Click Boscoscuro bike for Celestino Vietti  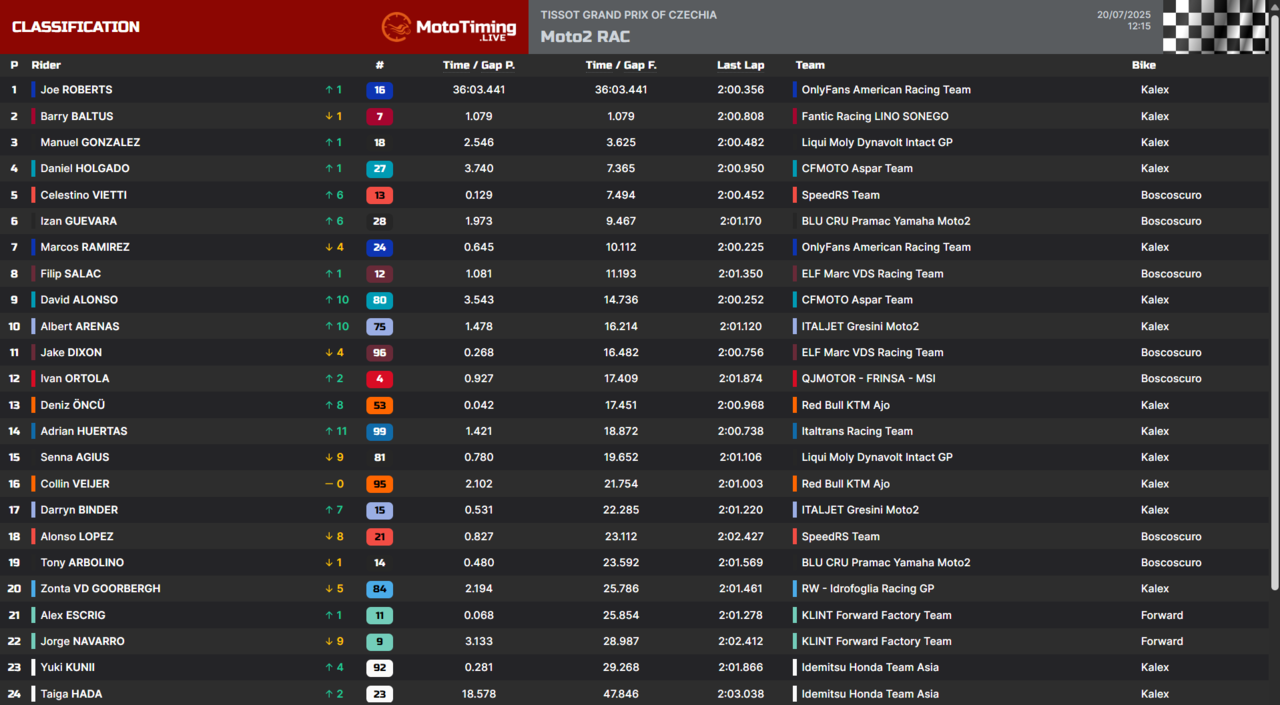click(1171, 195)
